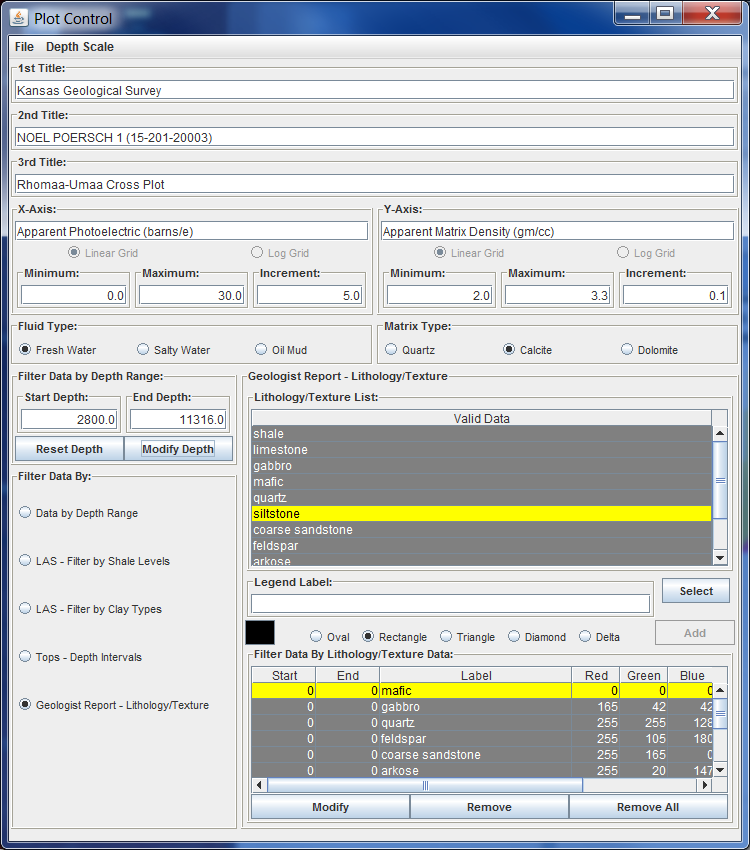Click filter table horizontal scroll left arrow
Screen dimensions: 750x850
[x=259, y=785]
